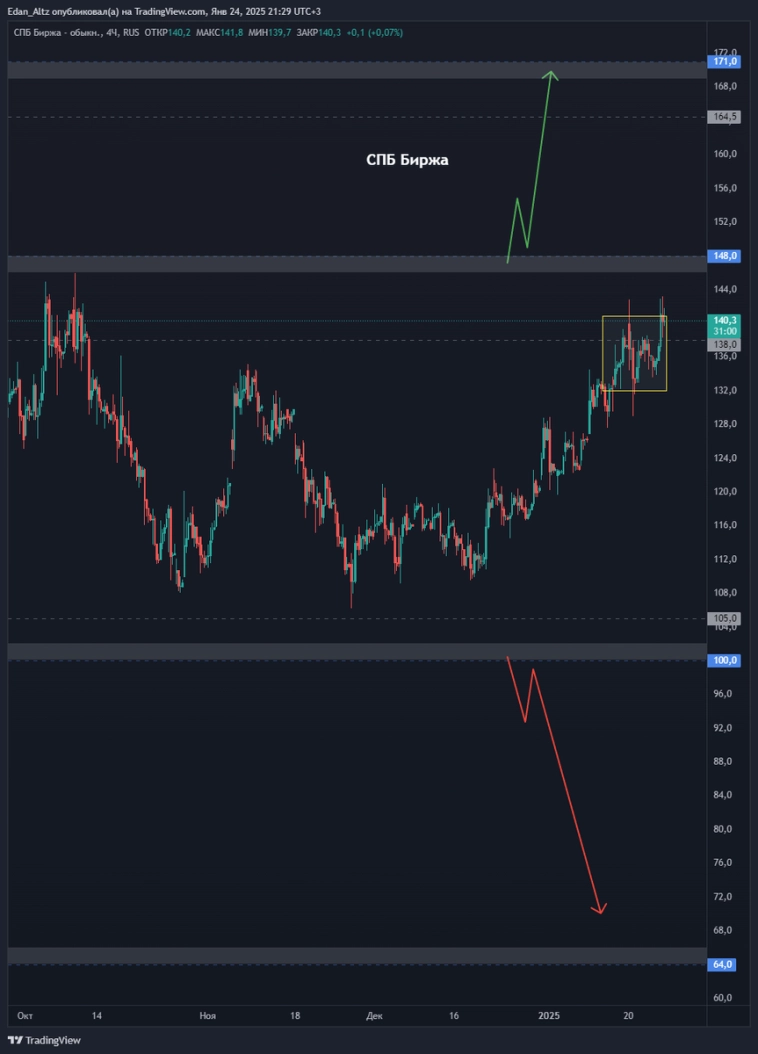The width and height of the screenshot is (758, 1054).
Task: Select the white 'СПБ Биржа' chart annotation text
Action: pyautogui.click(x=407, y=160)
